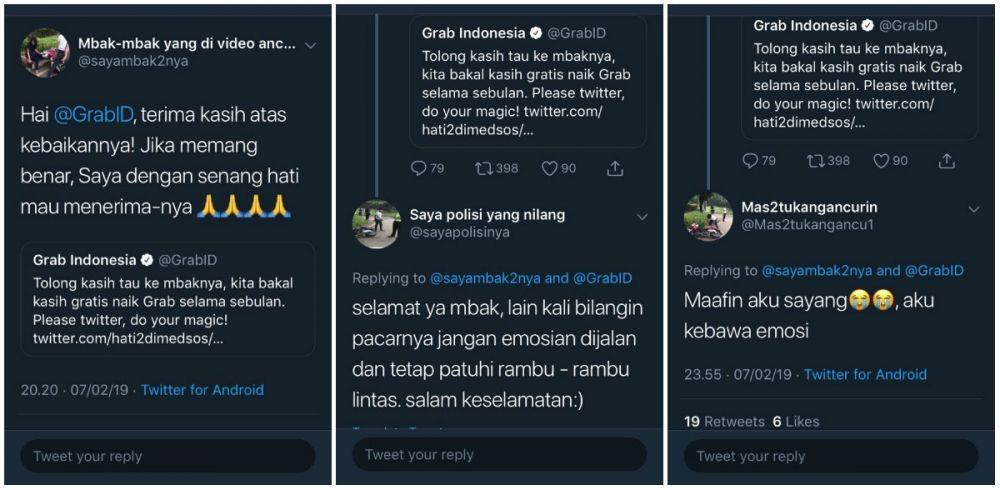Retweet the Grab tweet in right panel
This screenshot has height=490, width=1000.
click(x=816, y=161)
